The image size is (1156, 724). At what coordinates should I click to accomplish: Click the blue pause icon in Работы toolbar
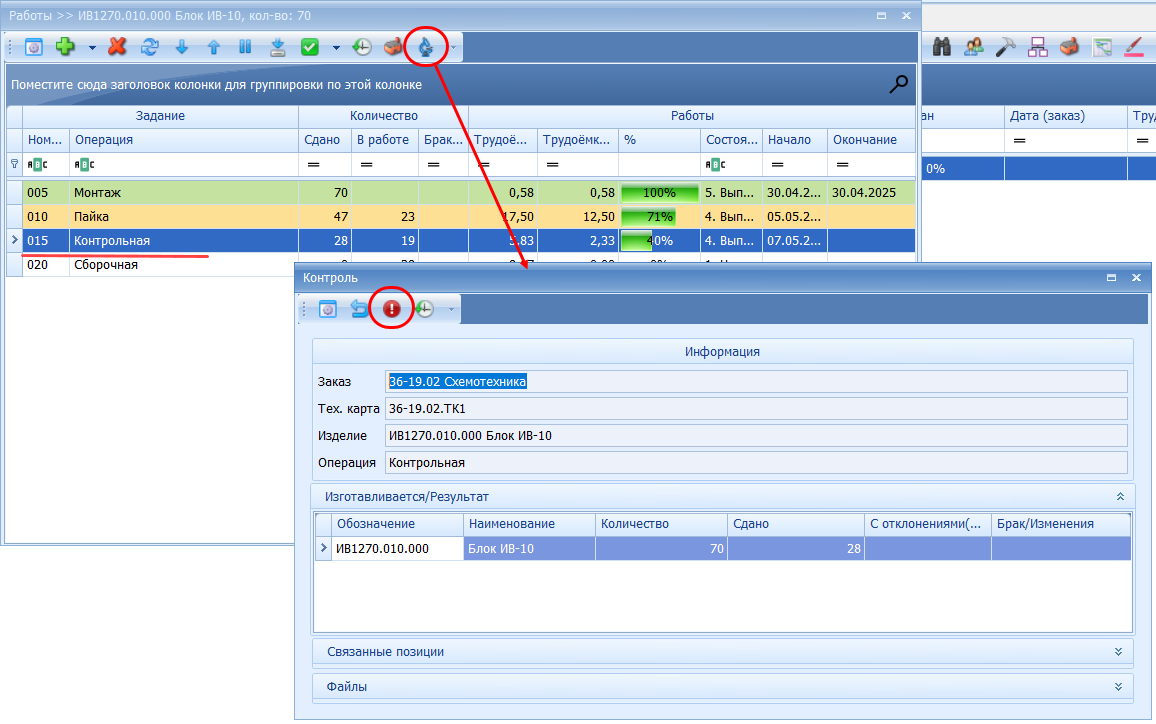[246, 47]
